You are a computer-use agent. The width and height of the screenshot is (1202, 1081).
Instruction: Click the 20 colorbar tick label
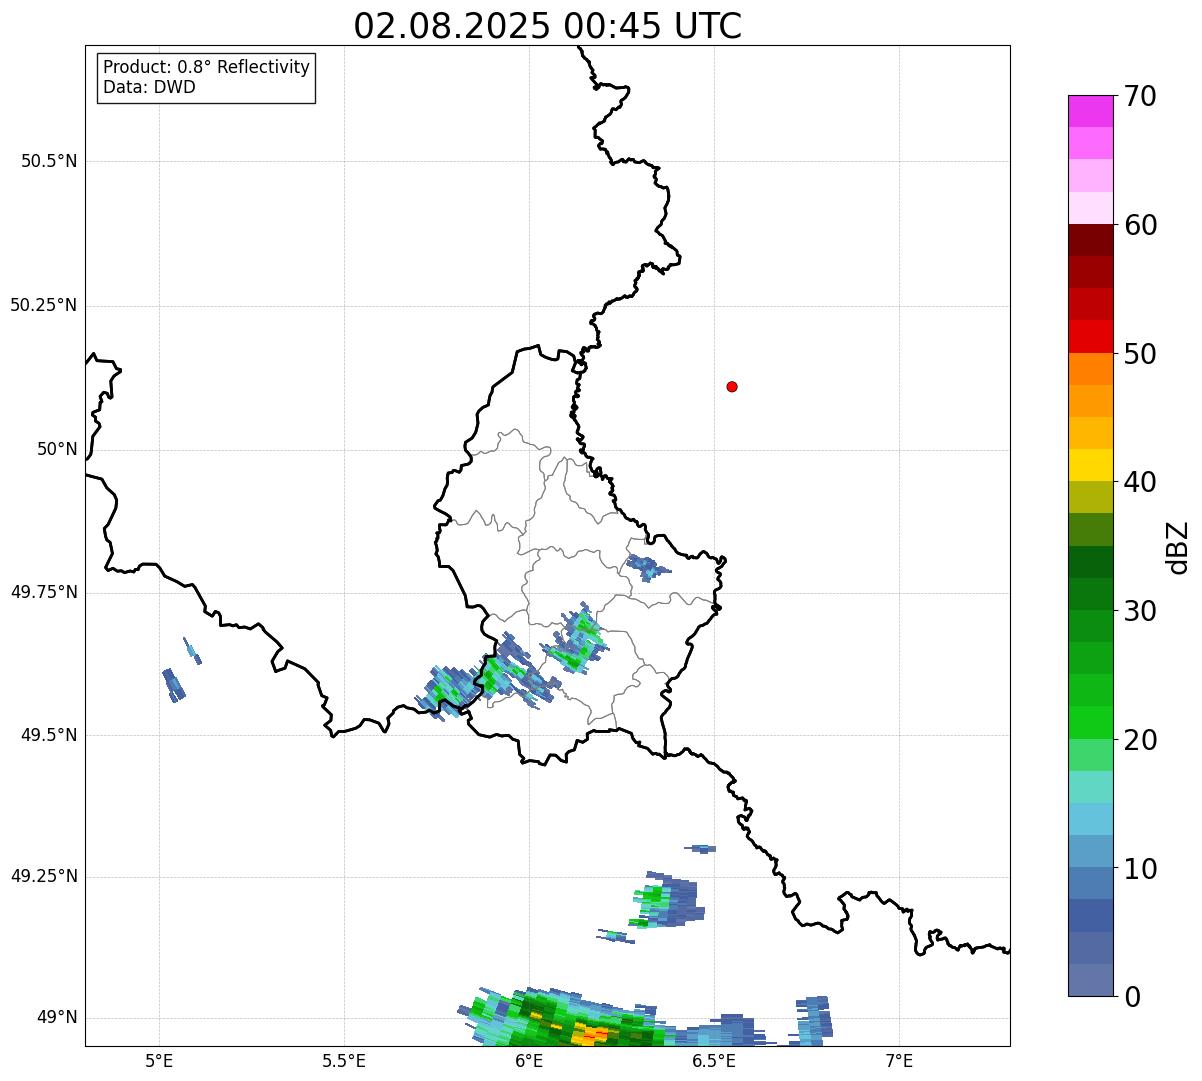pyautogui.click(x=1140, y=740)
